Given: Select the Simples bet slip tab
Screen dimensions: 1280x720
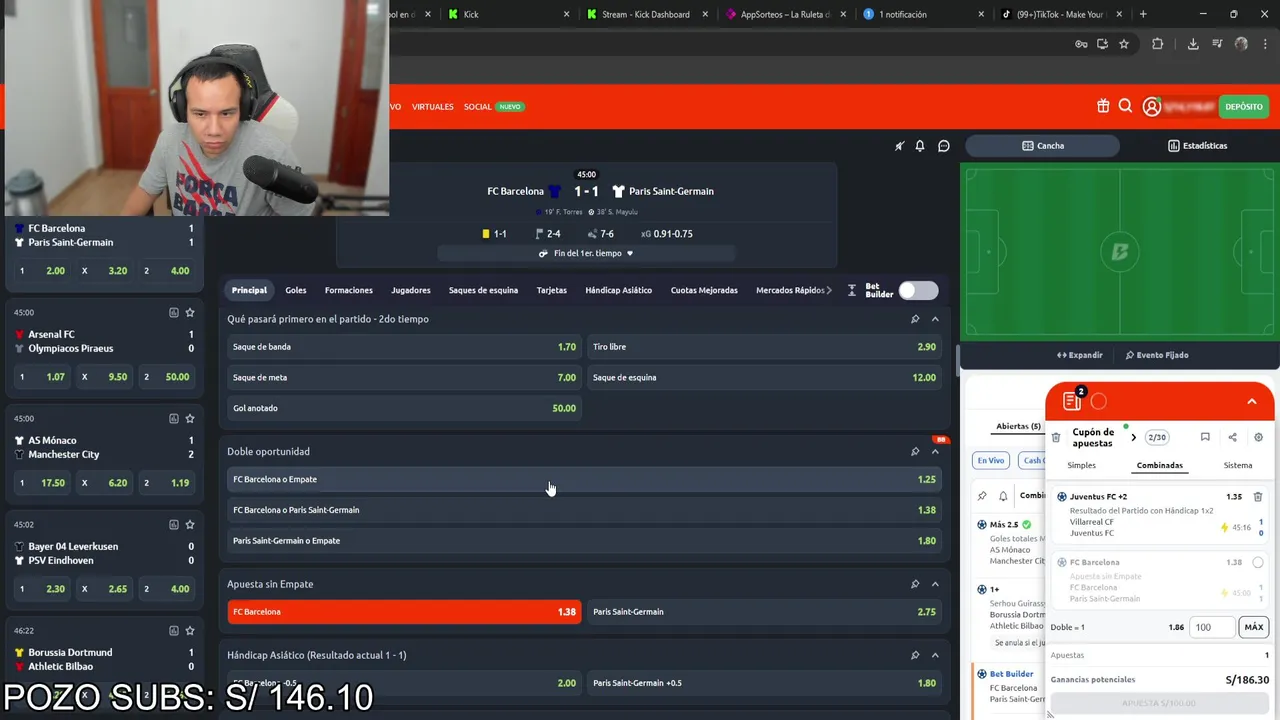Looking at the screenshot, I should (x=1081, y=465).
